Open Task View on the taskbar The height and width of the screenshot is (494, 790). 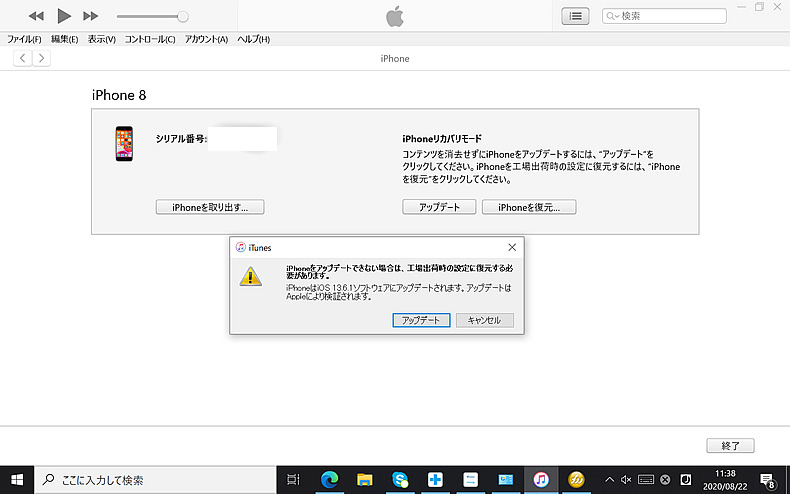click(293, 479)
